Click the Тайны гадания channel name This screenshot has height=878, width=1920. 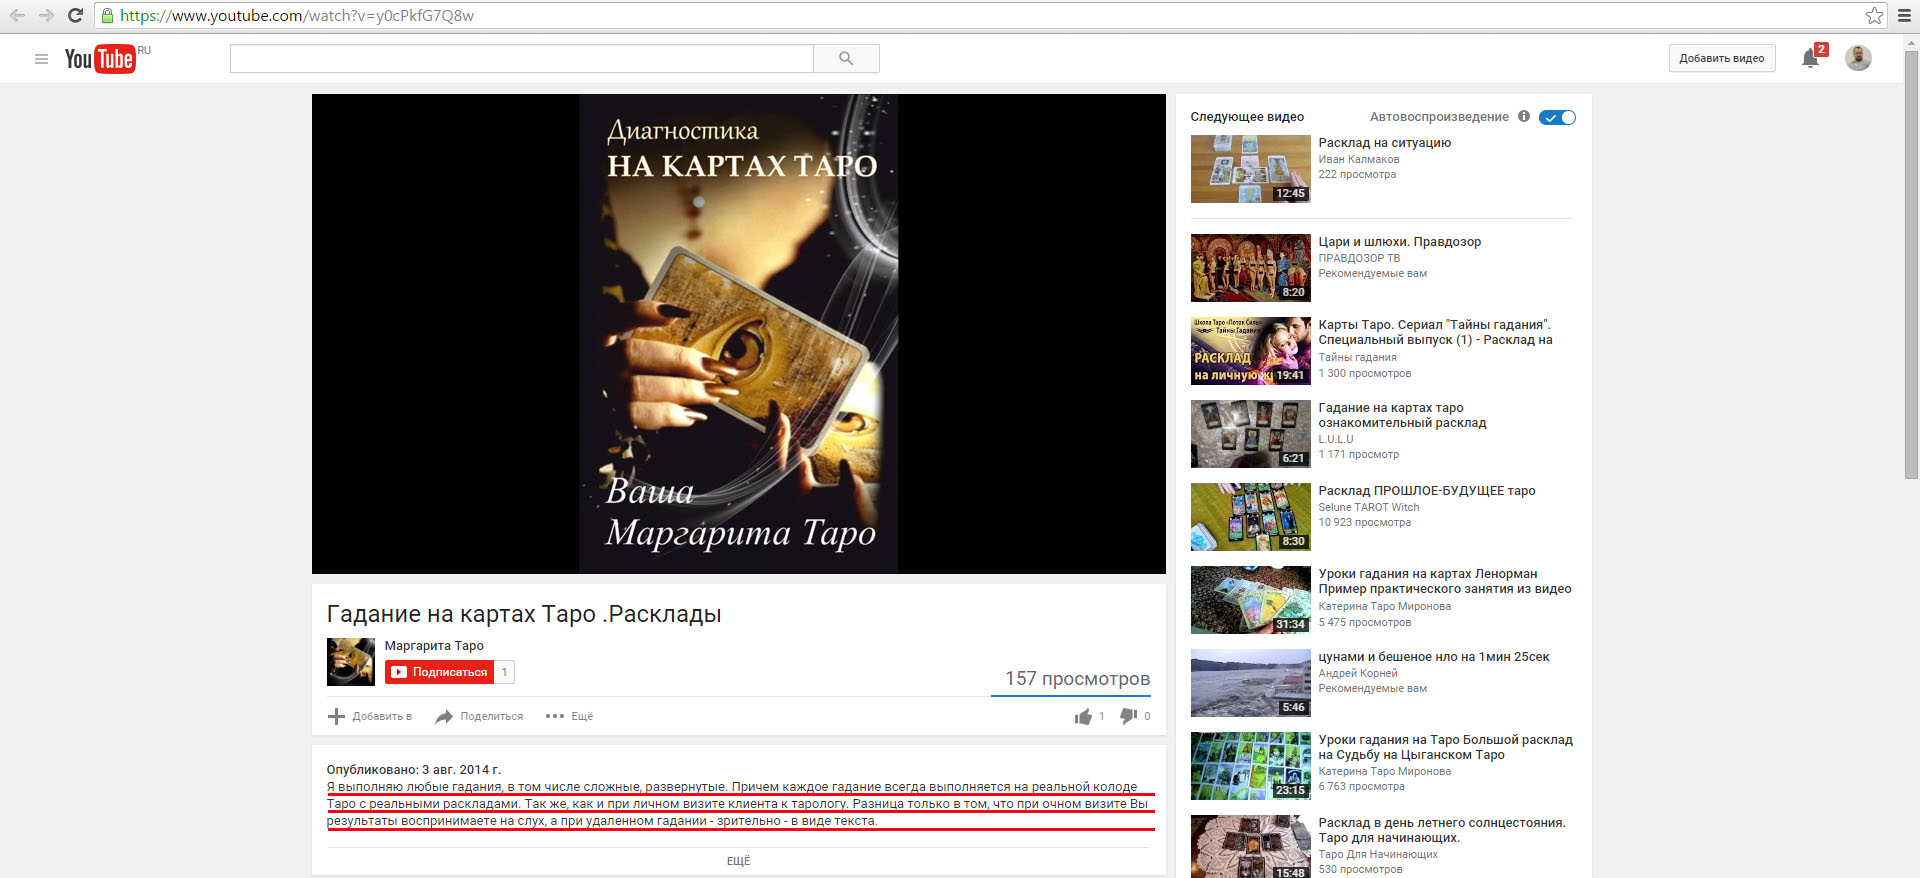tap(1357, 357)
